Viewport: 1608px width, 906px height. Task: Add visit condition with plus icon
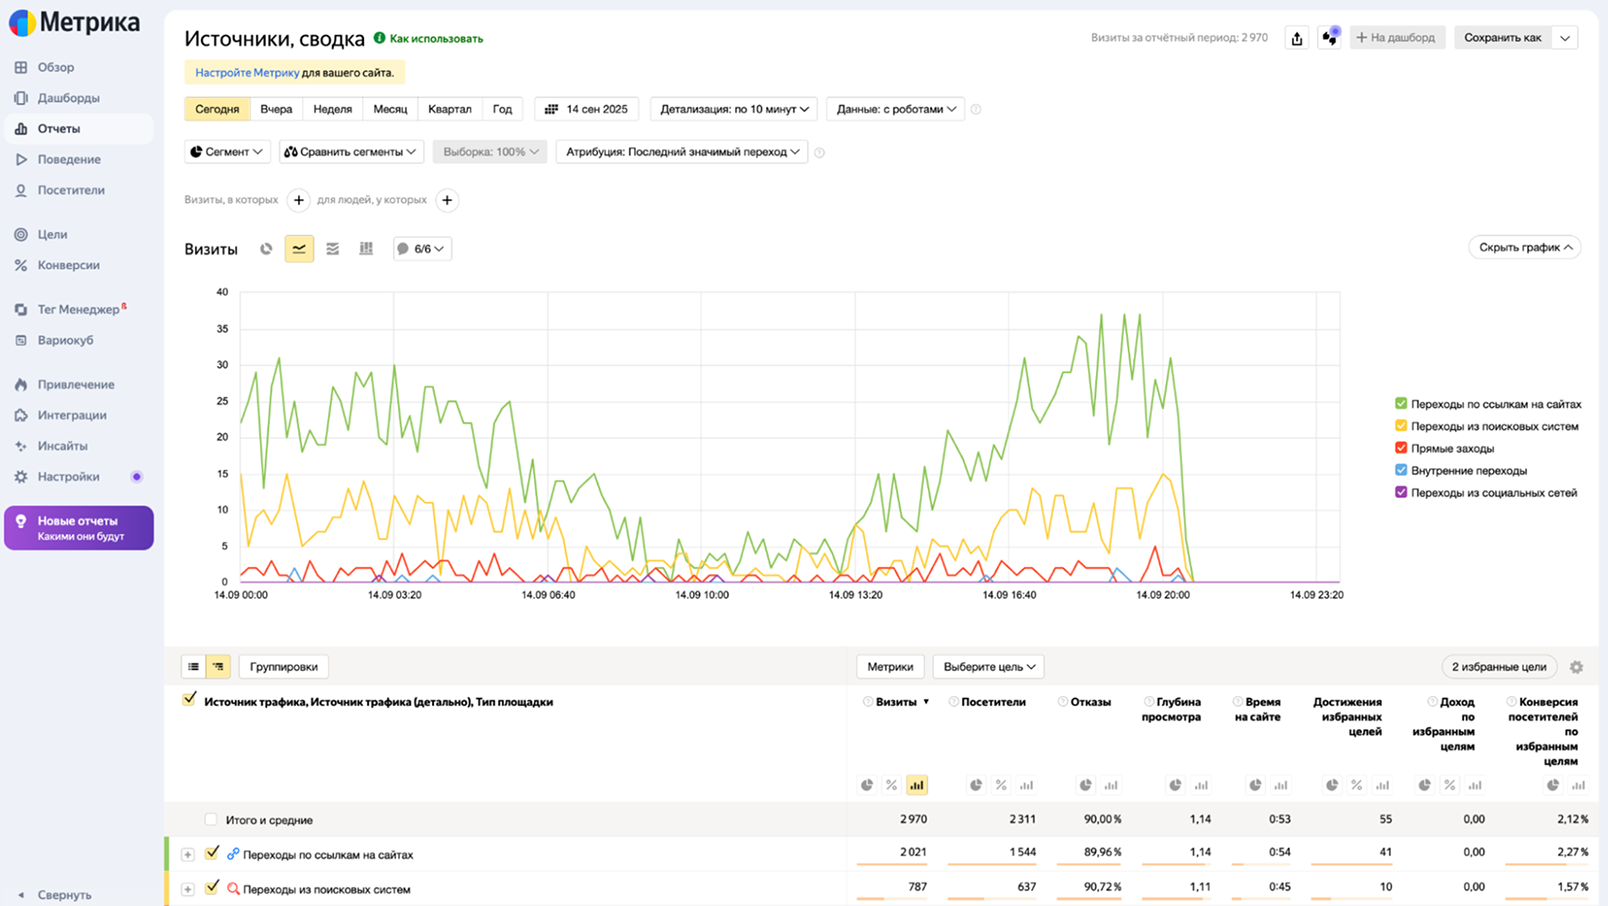(x=299, y=200)
